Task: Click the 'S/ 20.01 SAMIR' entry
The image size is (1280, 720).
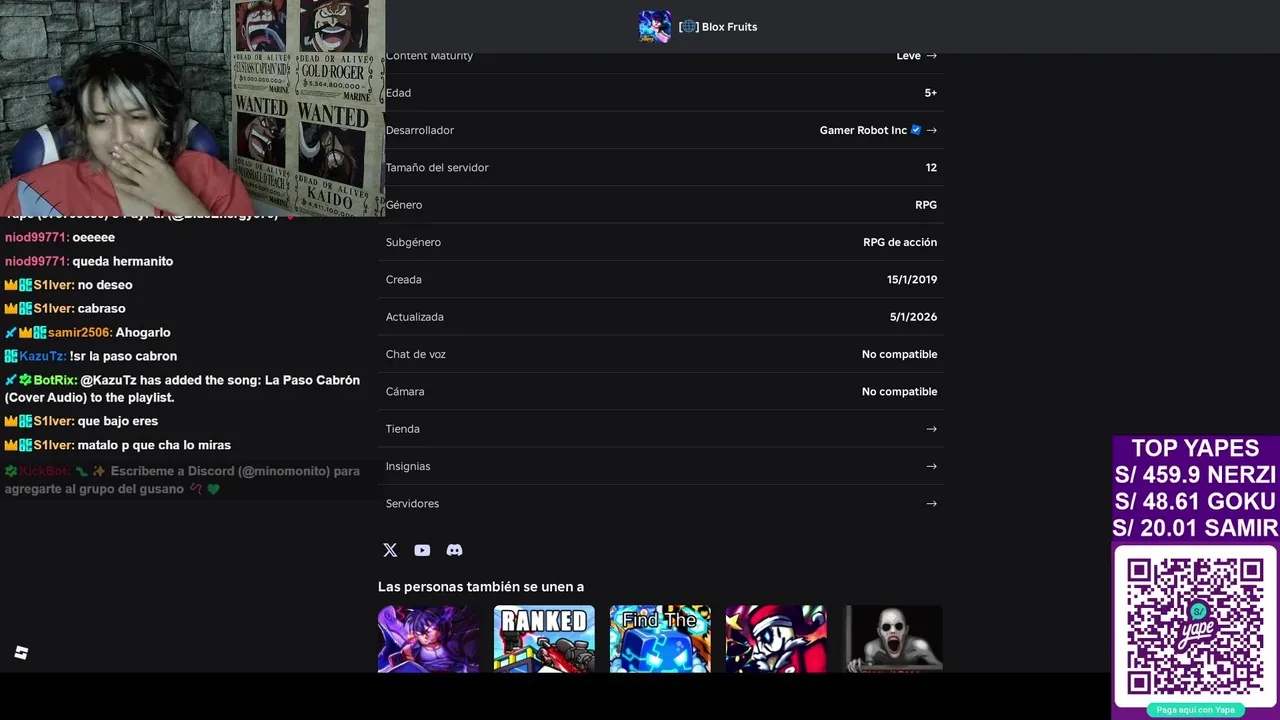Action: tap(1195, 528)
